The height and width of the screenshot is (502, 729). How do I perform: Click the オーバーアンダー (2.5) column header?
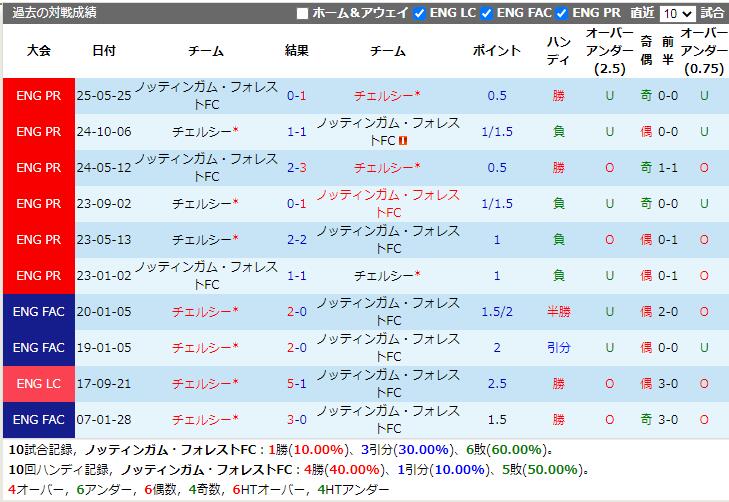coord(610,51)
